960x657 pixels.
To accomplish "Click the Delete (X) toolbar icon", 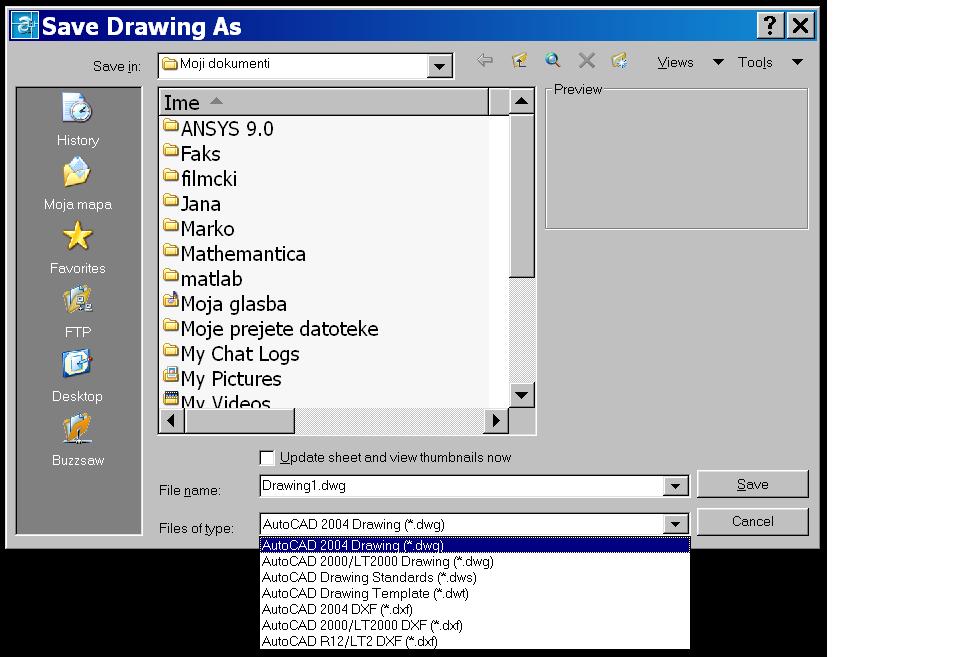I will (587, 60).
